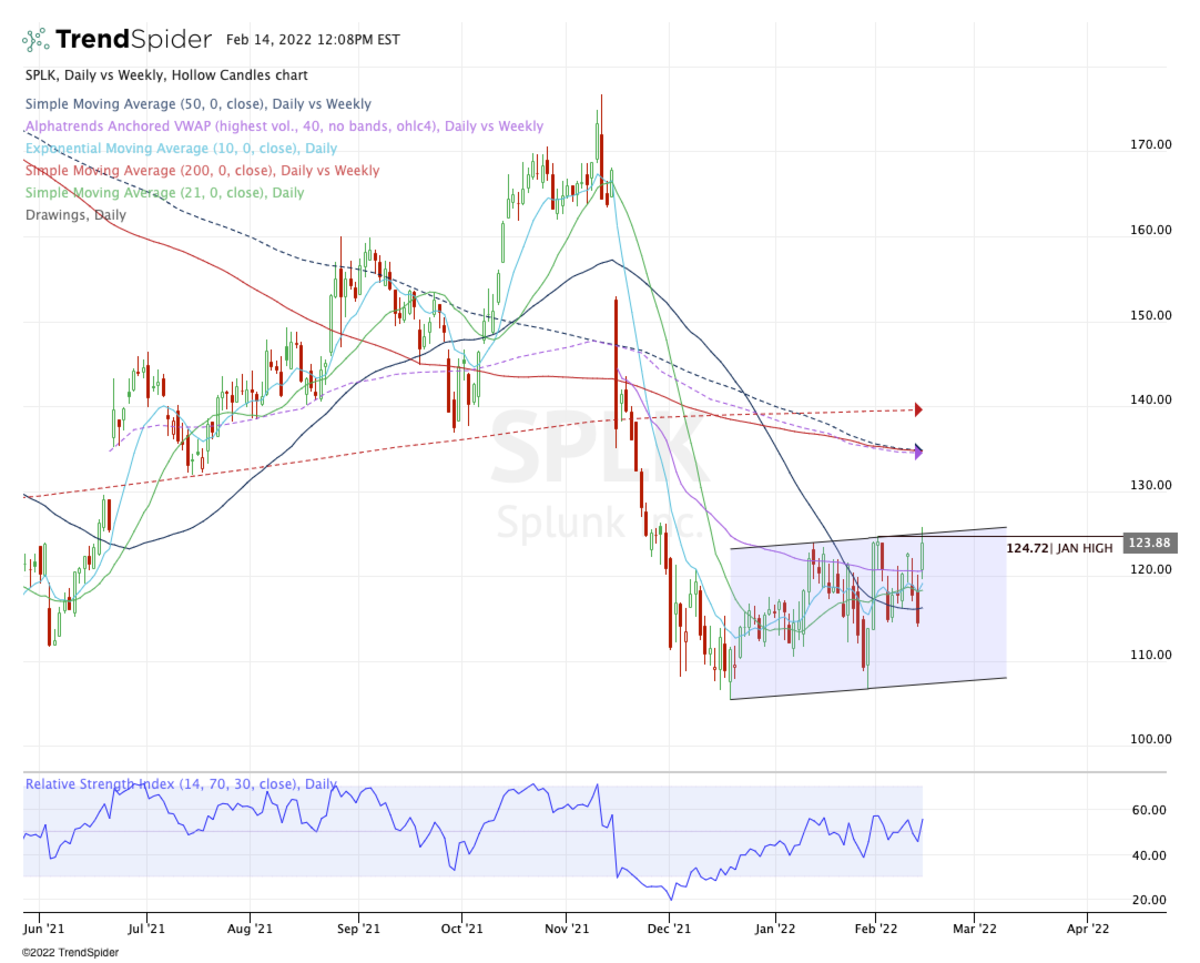Click the Oct '21 date axis label
The image size is (1200, 963).
[x=462, y=928]
